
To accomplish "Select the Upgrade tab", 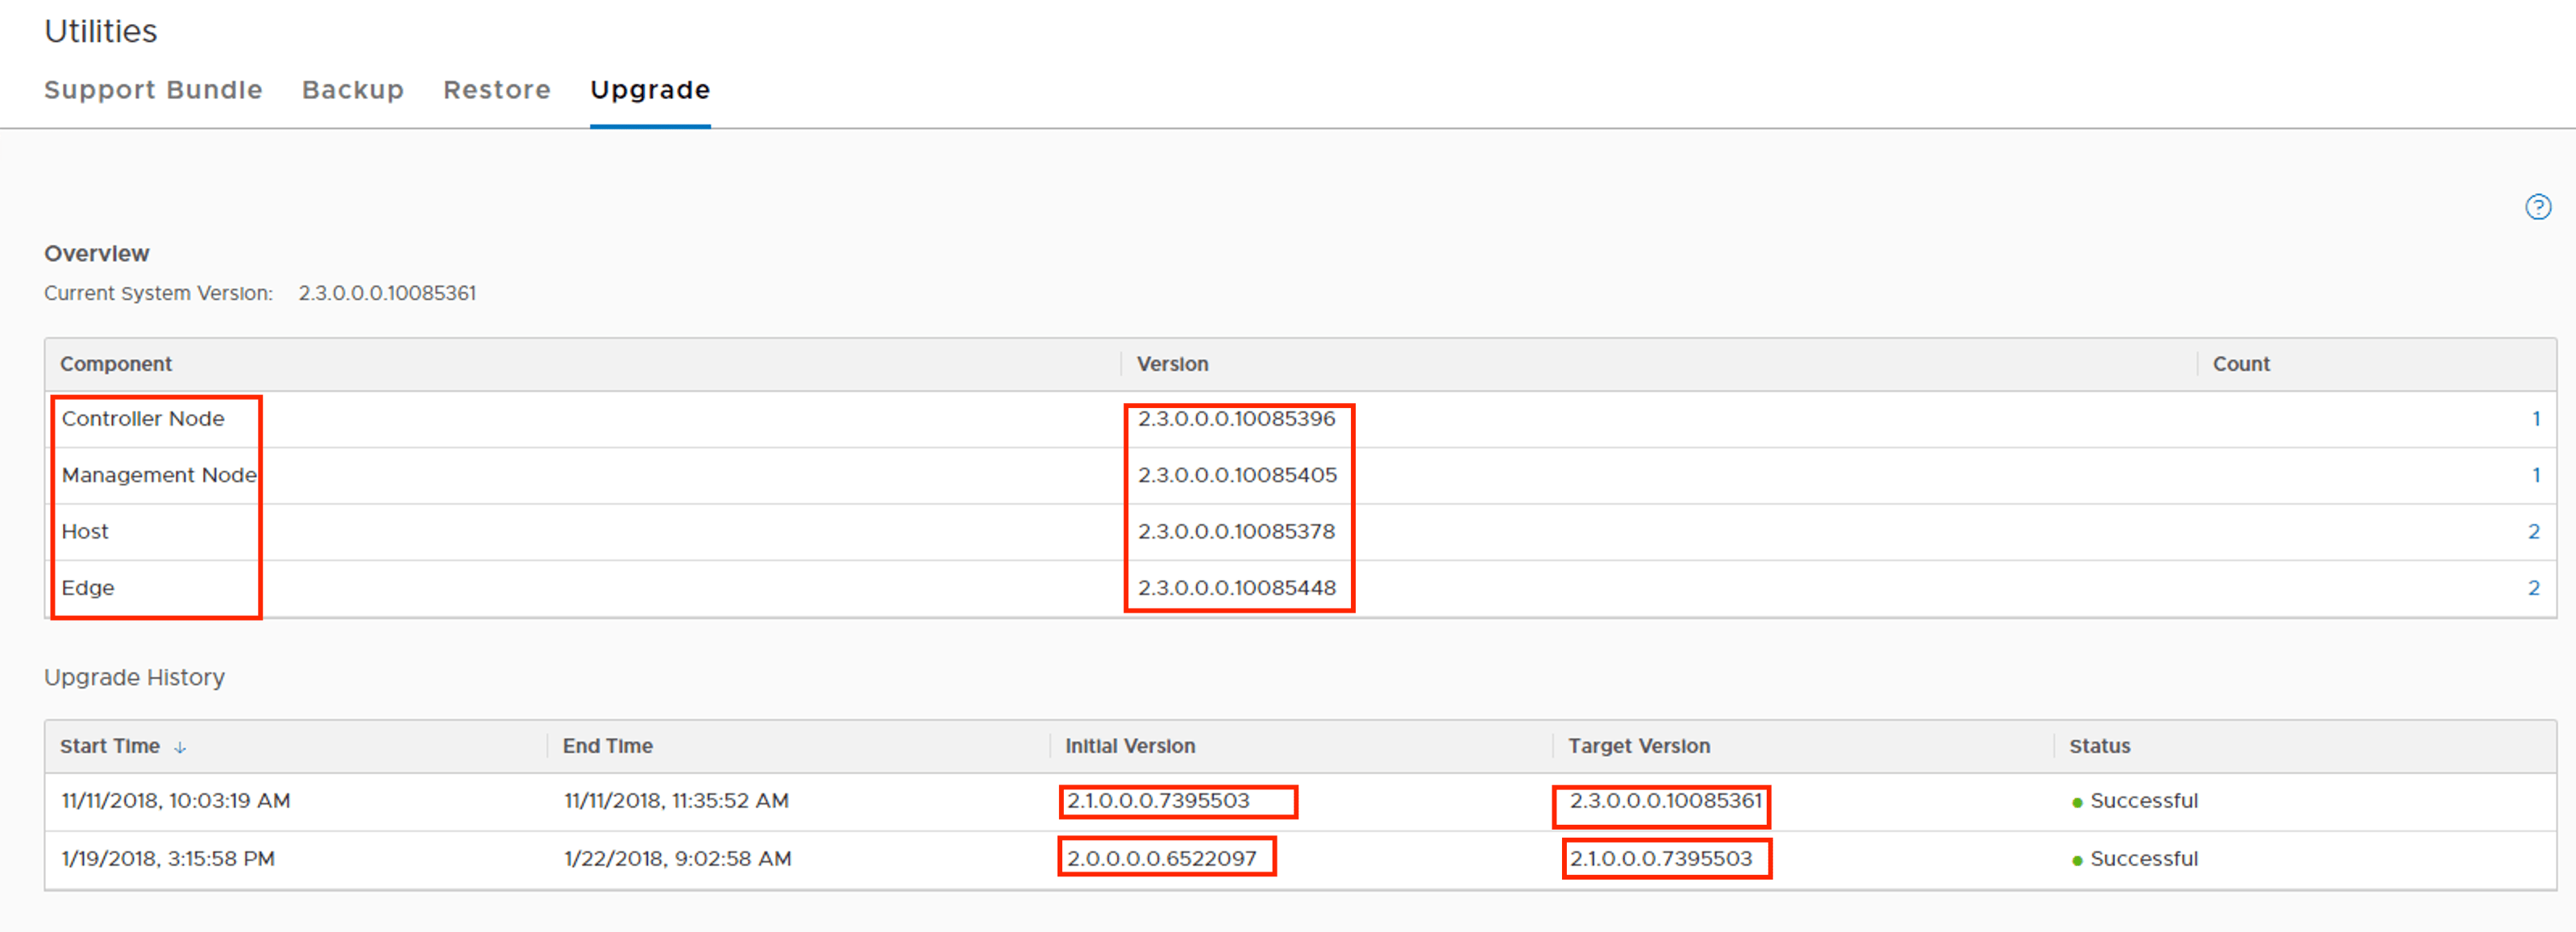I will pos(650,90).
